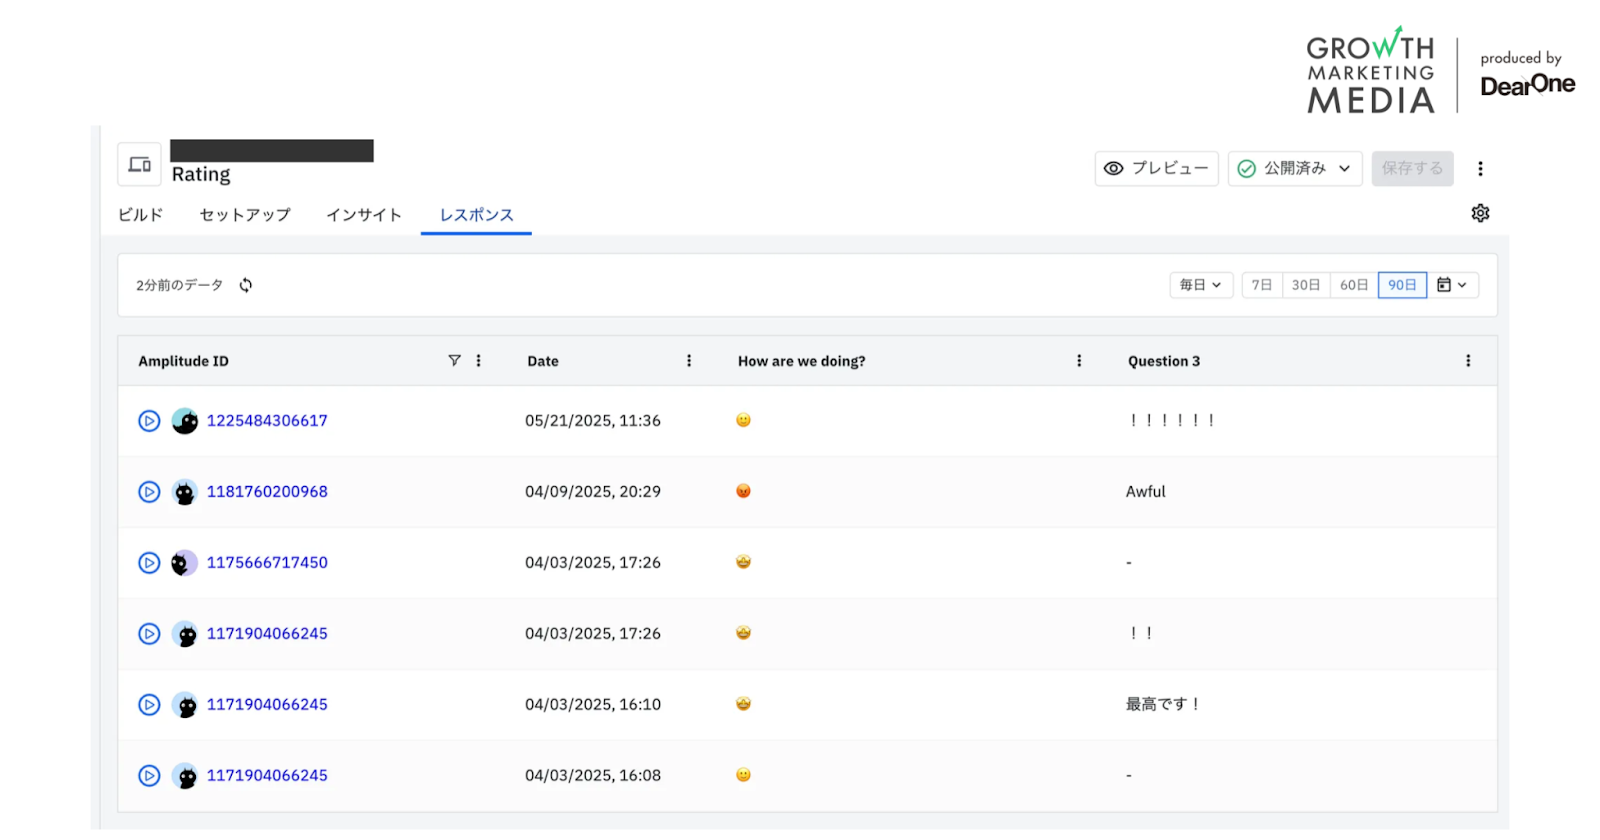The height and width of the screenshot is (840, 1600).
Task: Open the Date column options menu
Action: (x=689, y=361)
